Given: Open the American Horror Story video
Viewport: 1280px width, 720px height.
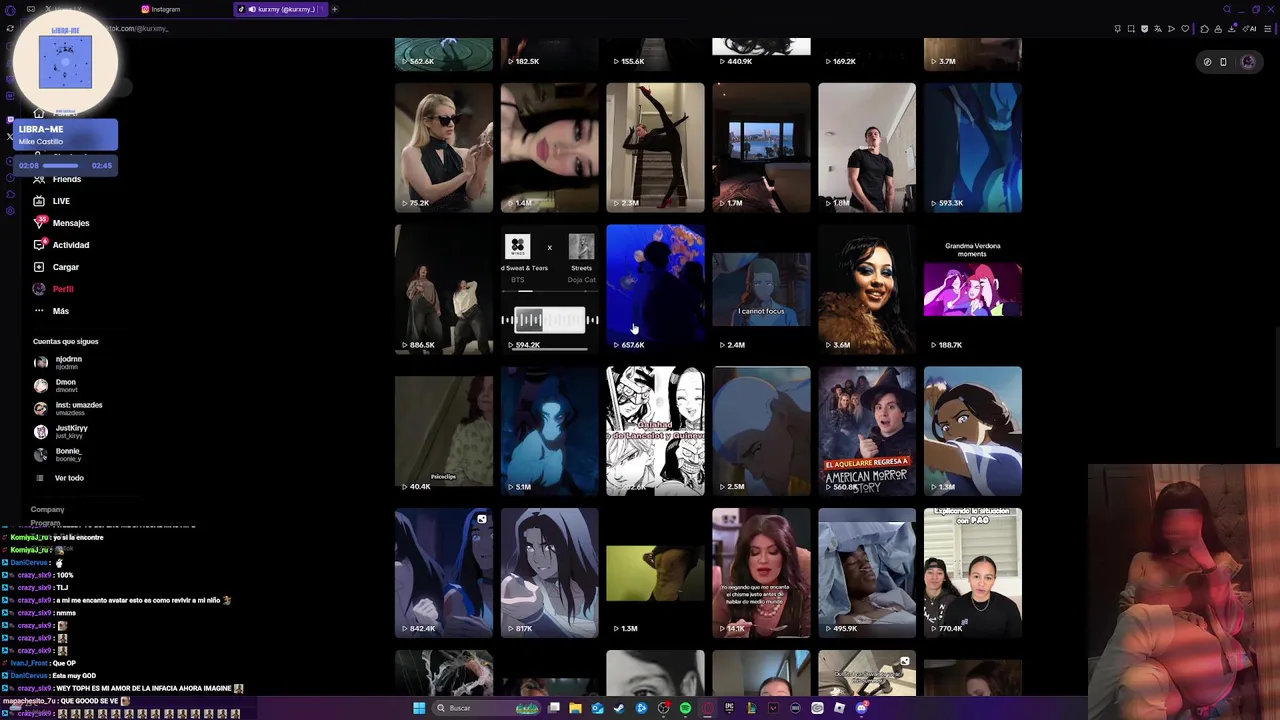Looking at the screenshot, I should [867, 431].
